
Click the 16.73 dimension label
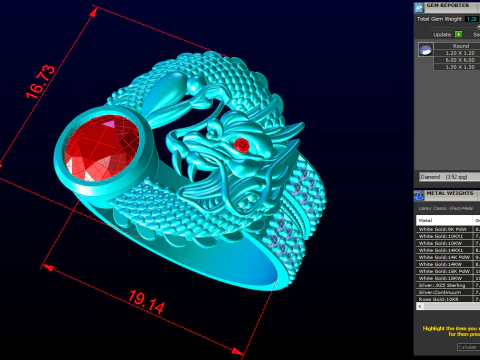click(x=40, y=82)
